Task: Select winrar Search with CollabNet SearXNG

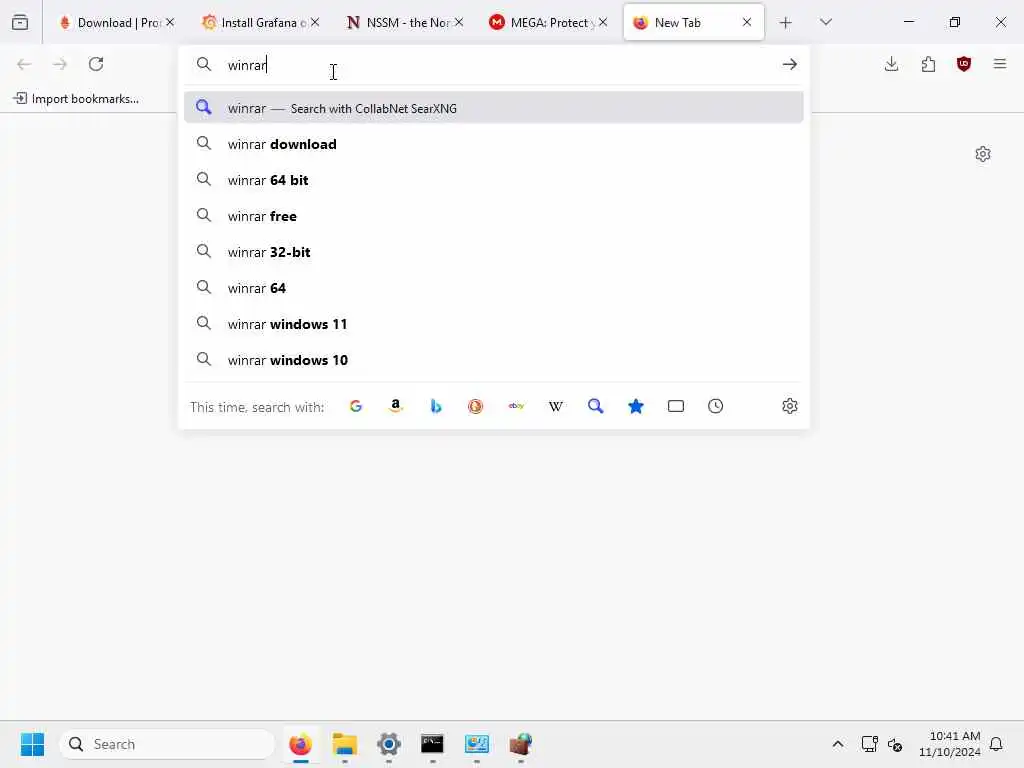Action: tap(493, 108)
